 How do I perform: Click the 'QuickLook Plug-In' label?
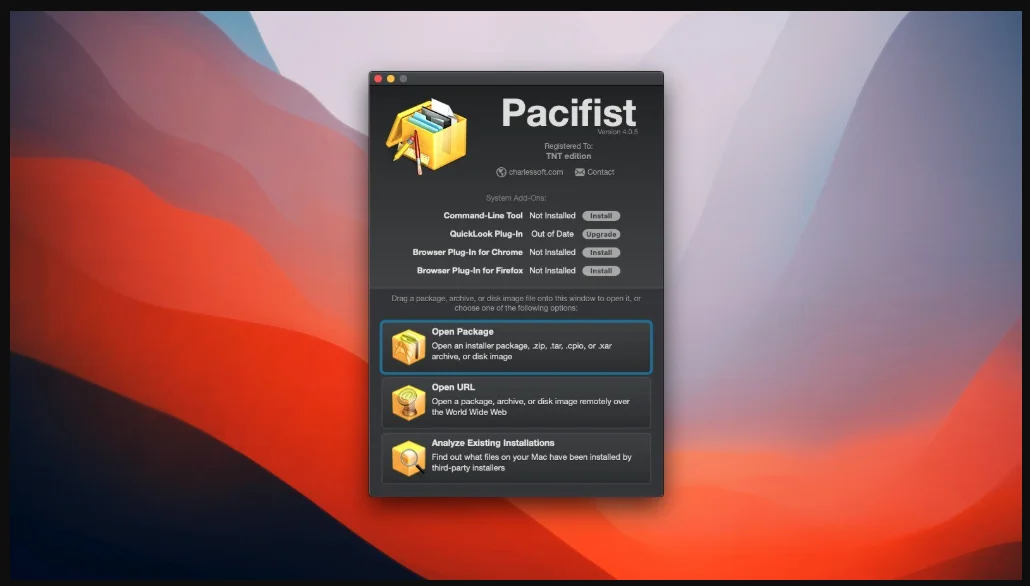[486, 234]
